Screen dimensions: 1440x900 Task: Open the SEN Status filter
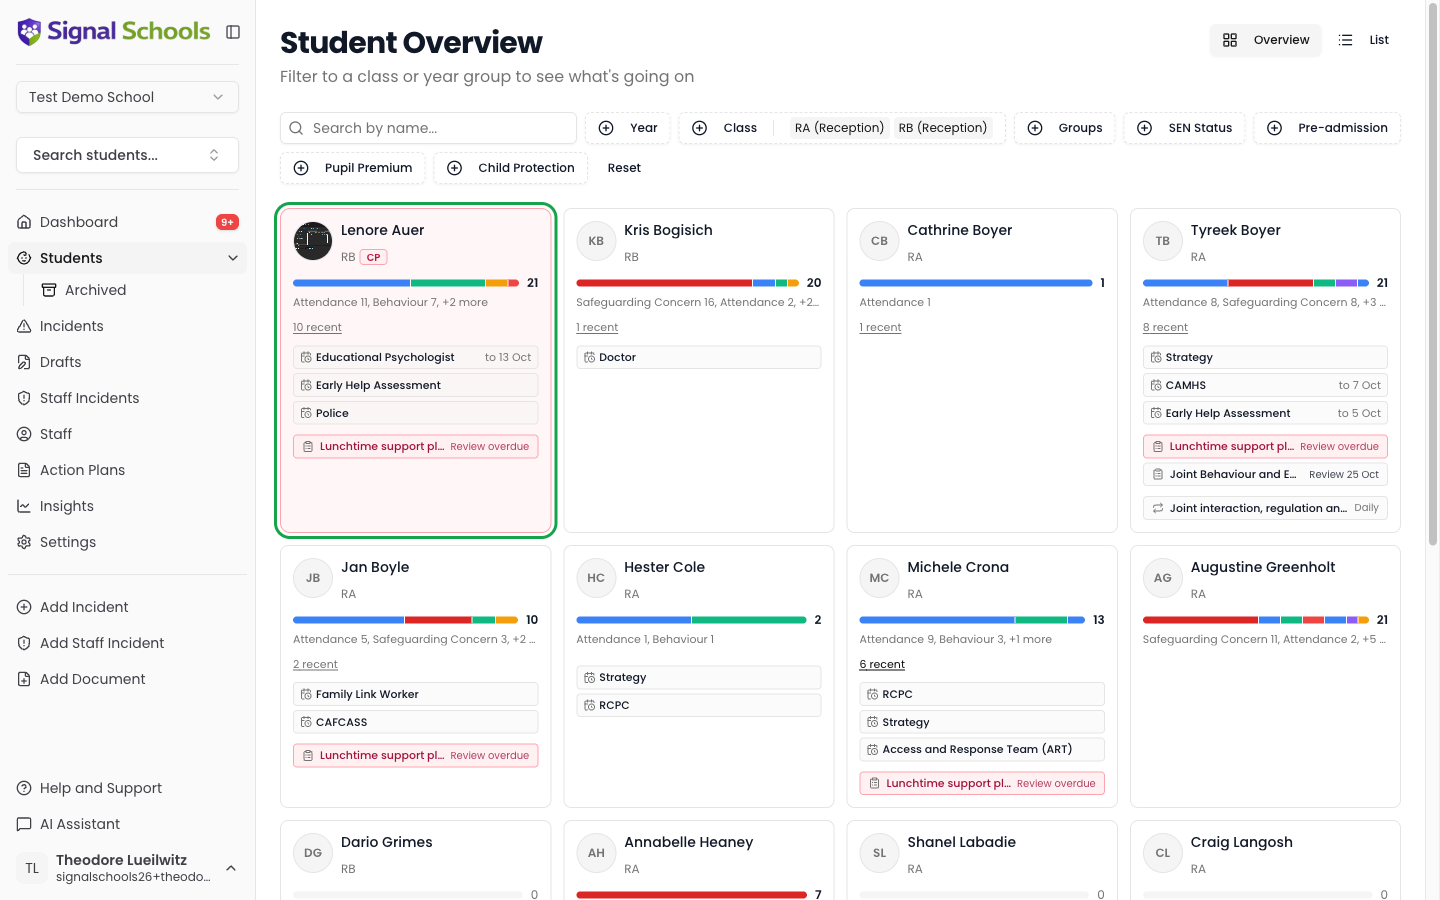pos(1185,128)
